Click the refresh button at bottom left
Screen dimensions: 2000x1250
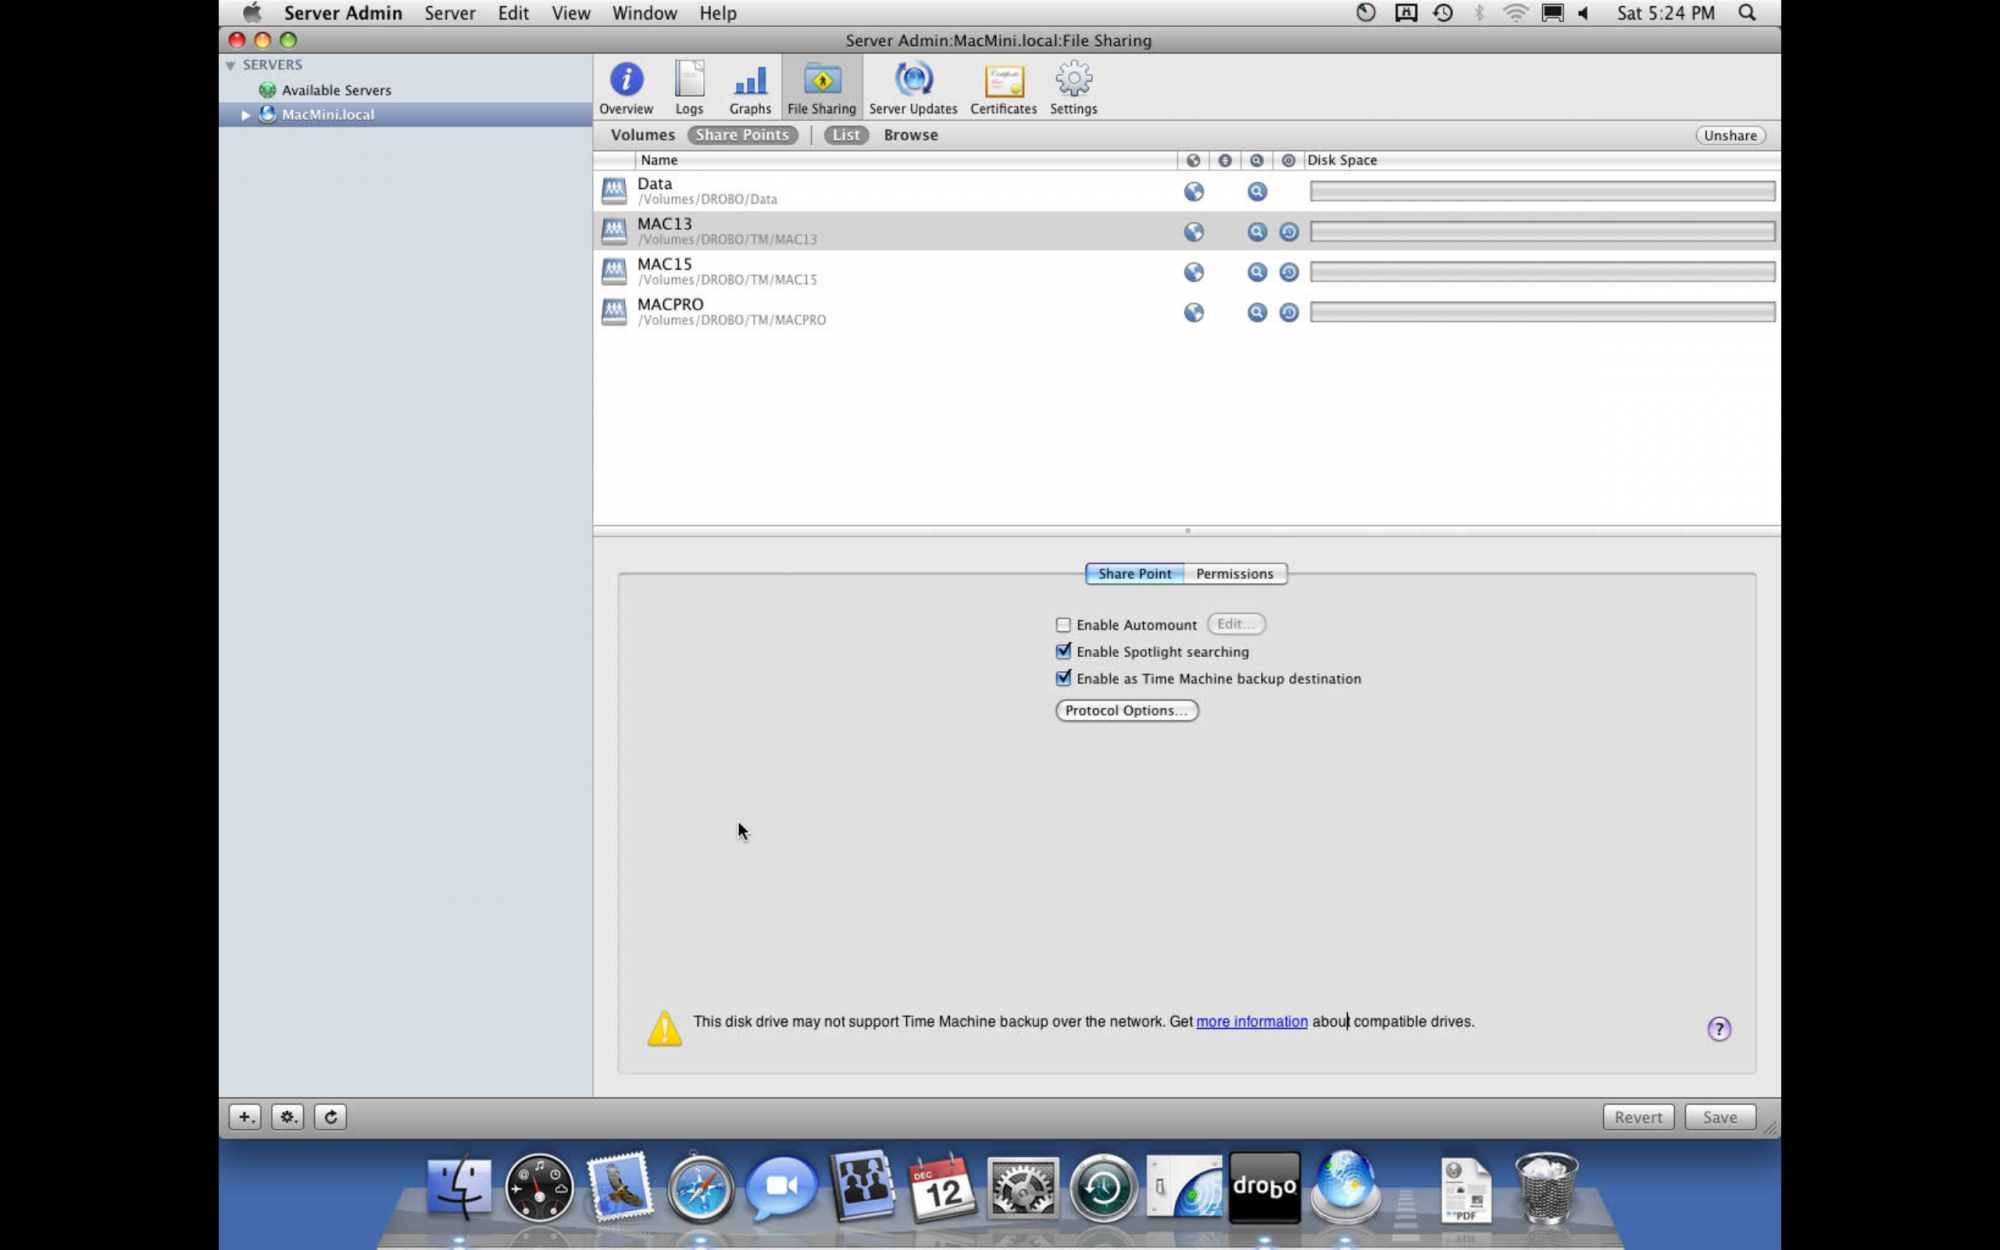pyautogui.click(x=331, y=1117)
